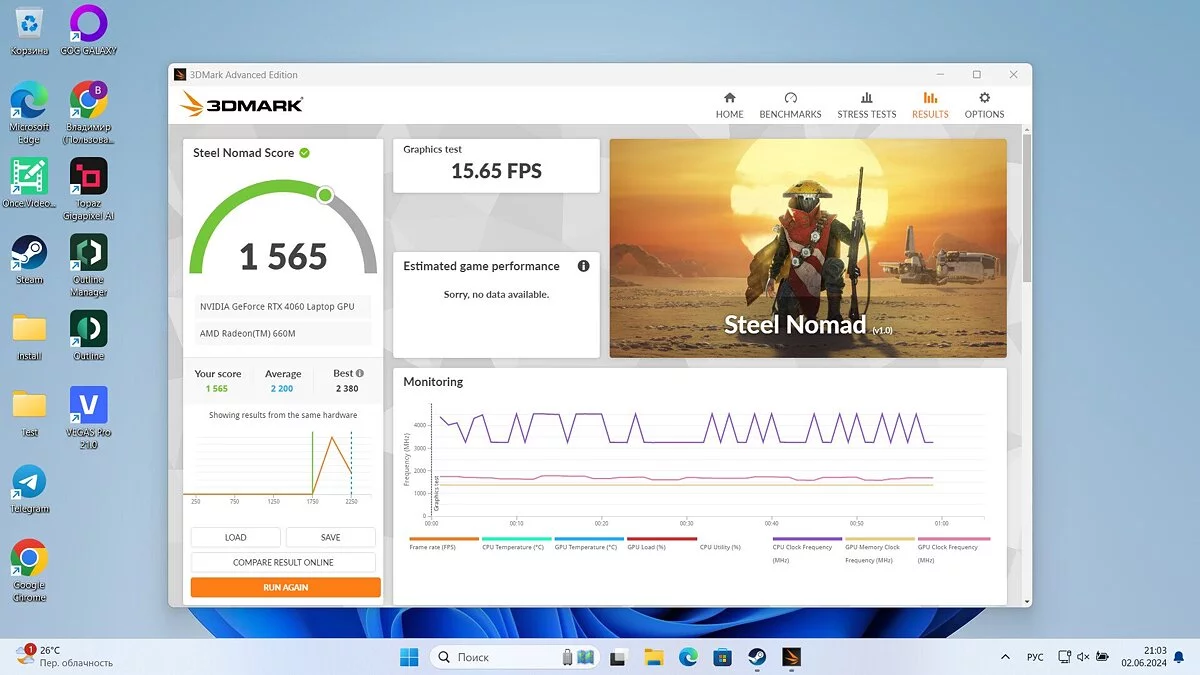Click the Install folder on the desktop
This screenshot has width=1200, height=675.
coord(30,336)
